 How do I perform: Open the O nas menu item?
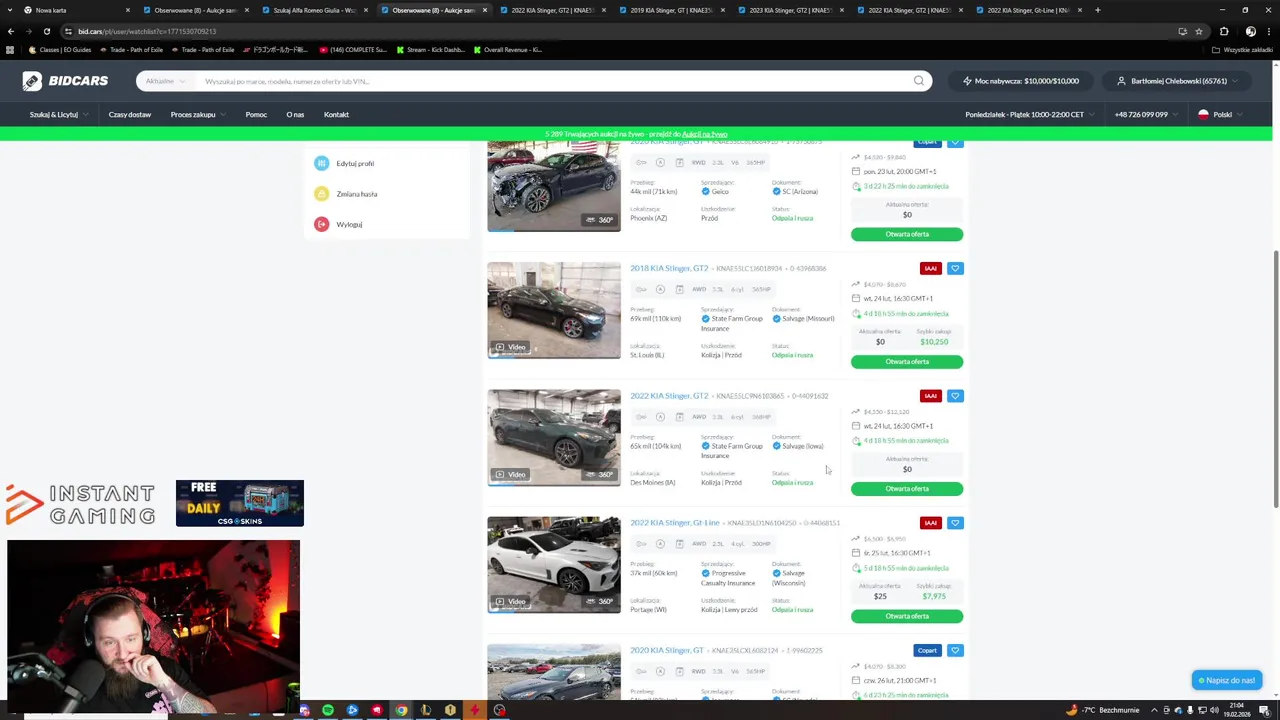click(295, 114)
